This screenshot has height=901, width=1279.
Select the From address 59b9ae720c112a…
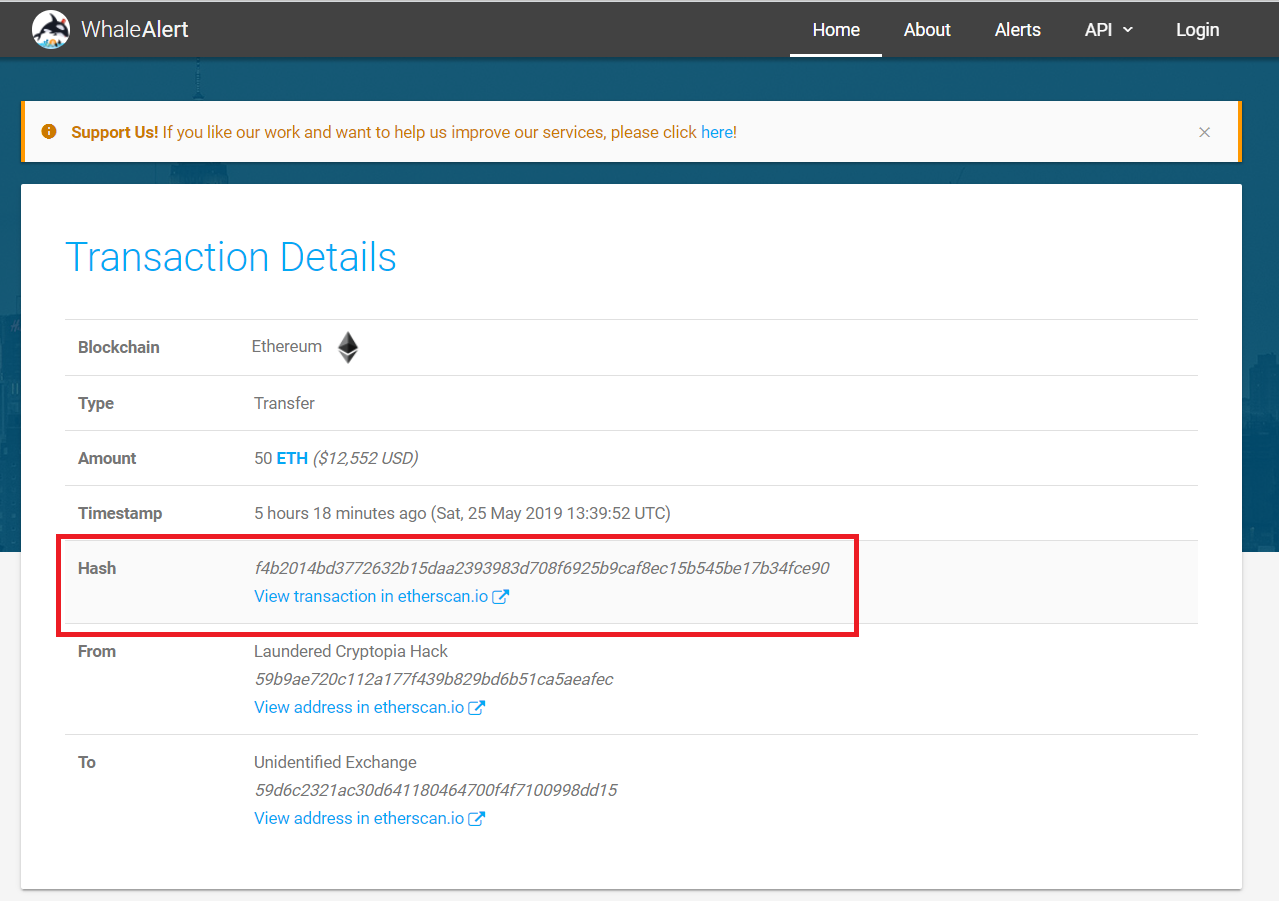434,679
